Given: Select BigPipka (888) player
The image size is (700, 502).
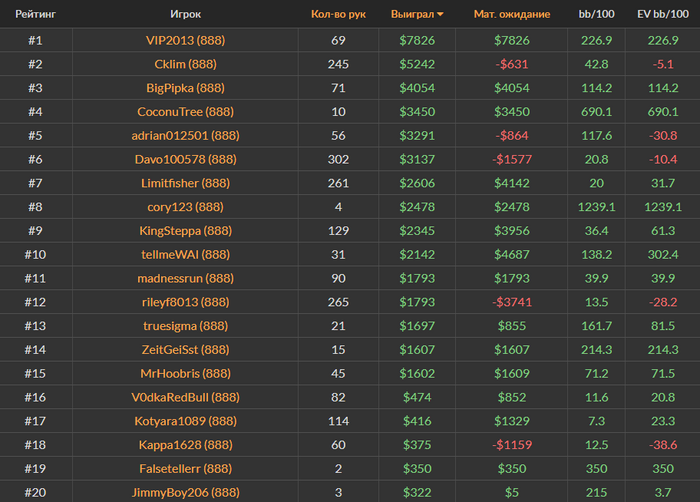Looking at the screenshot, I should pyautogui.click(x=185, y=88).
